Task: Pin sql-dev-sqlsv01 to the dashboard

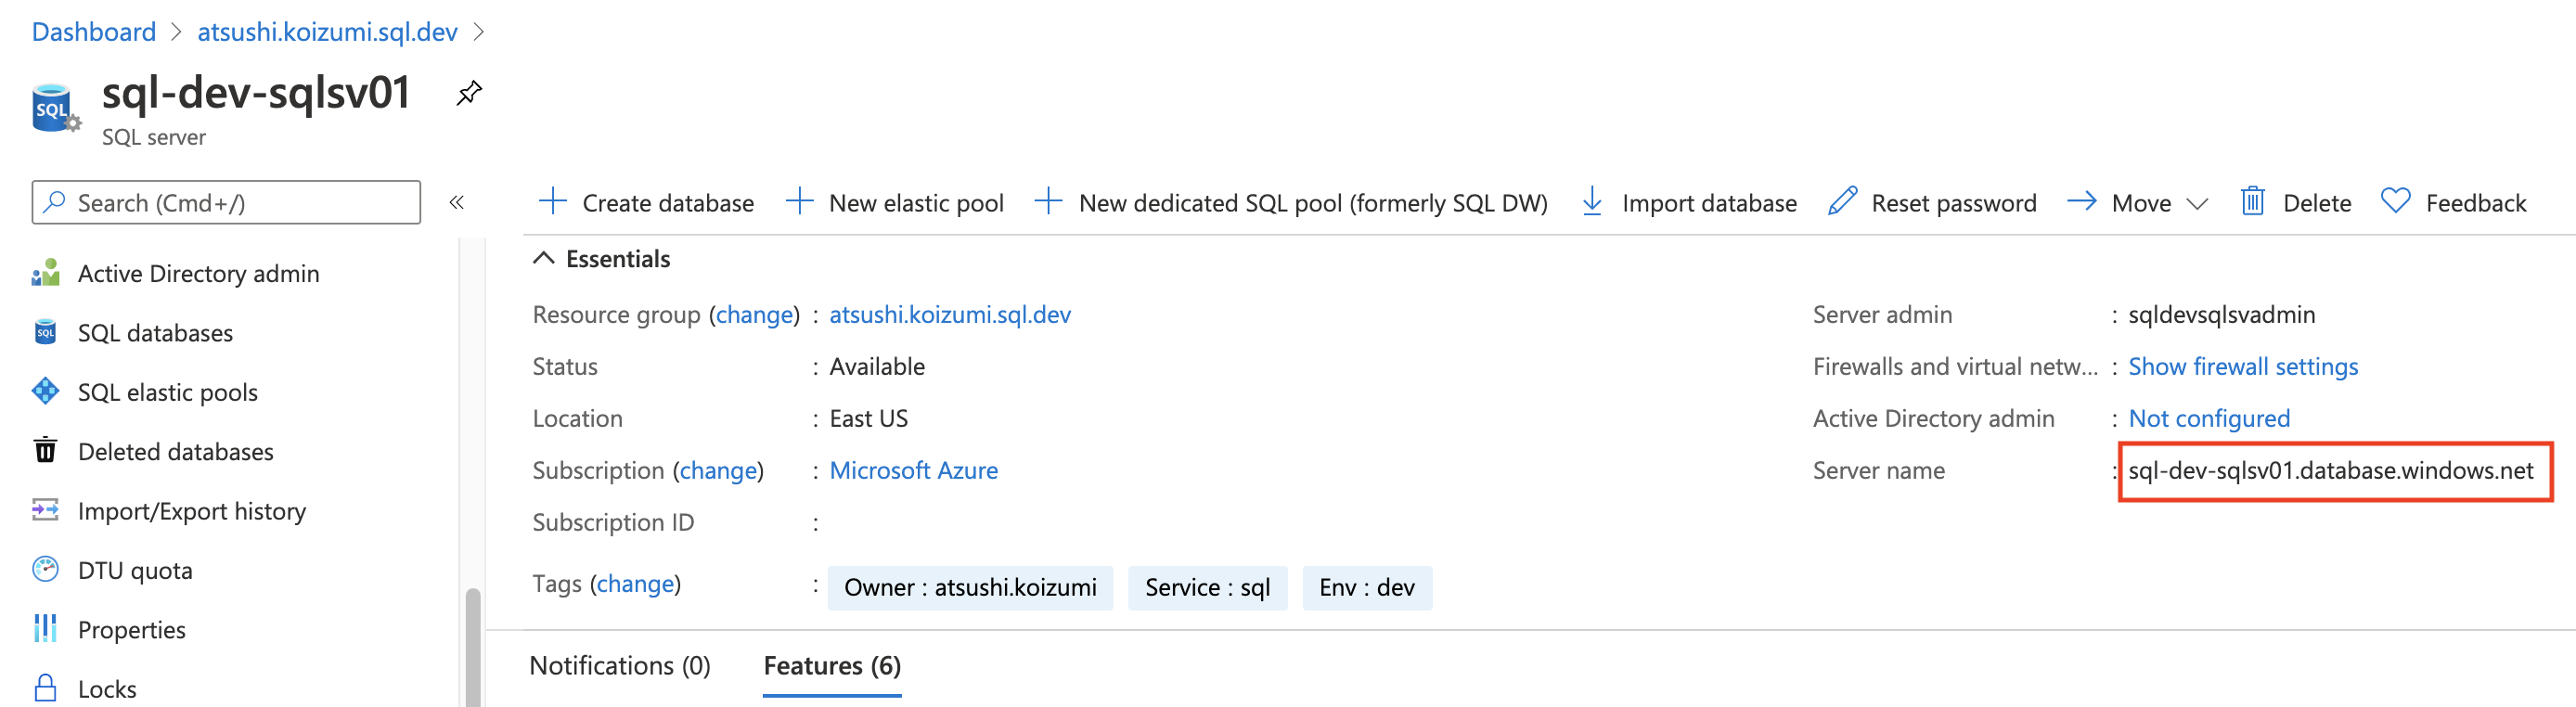Action: (468, 94)
